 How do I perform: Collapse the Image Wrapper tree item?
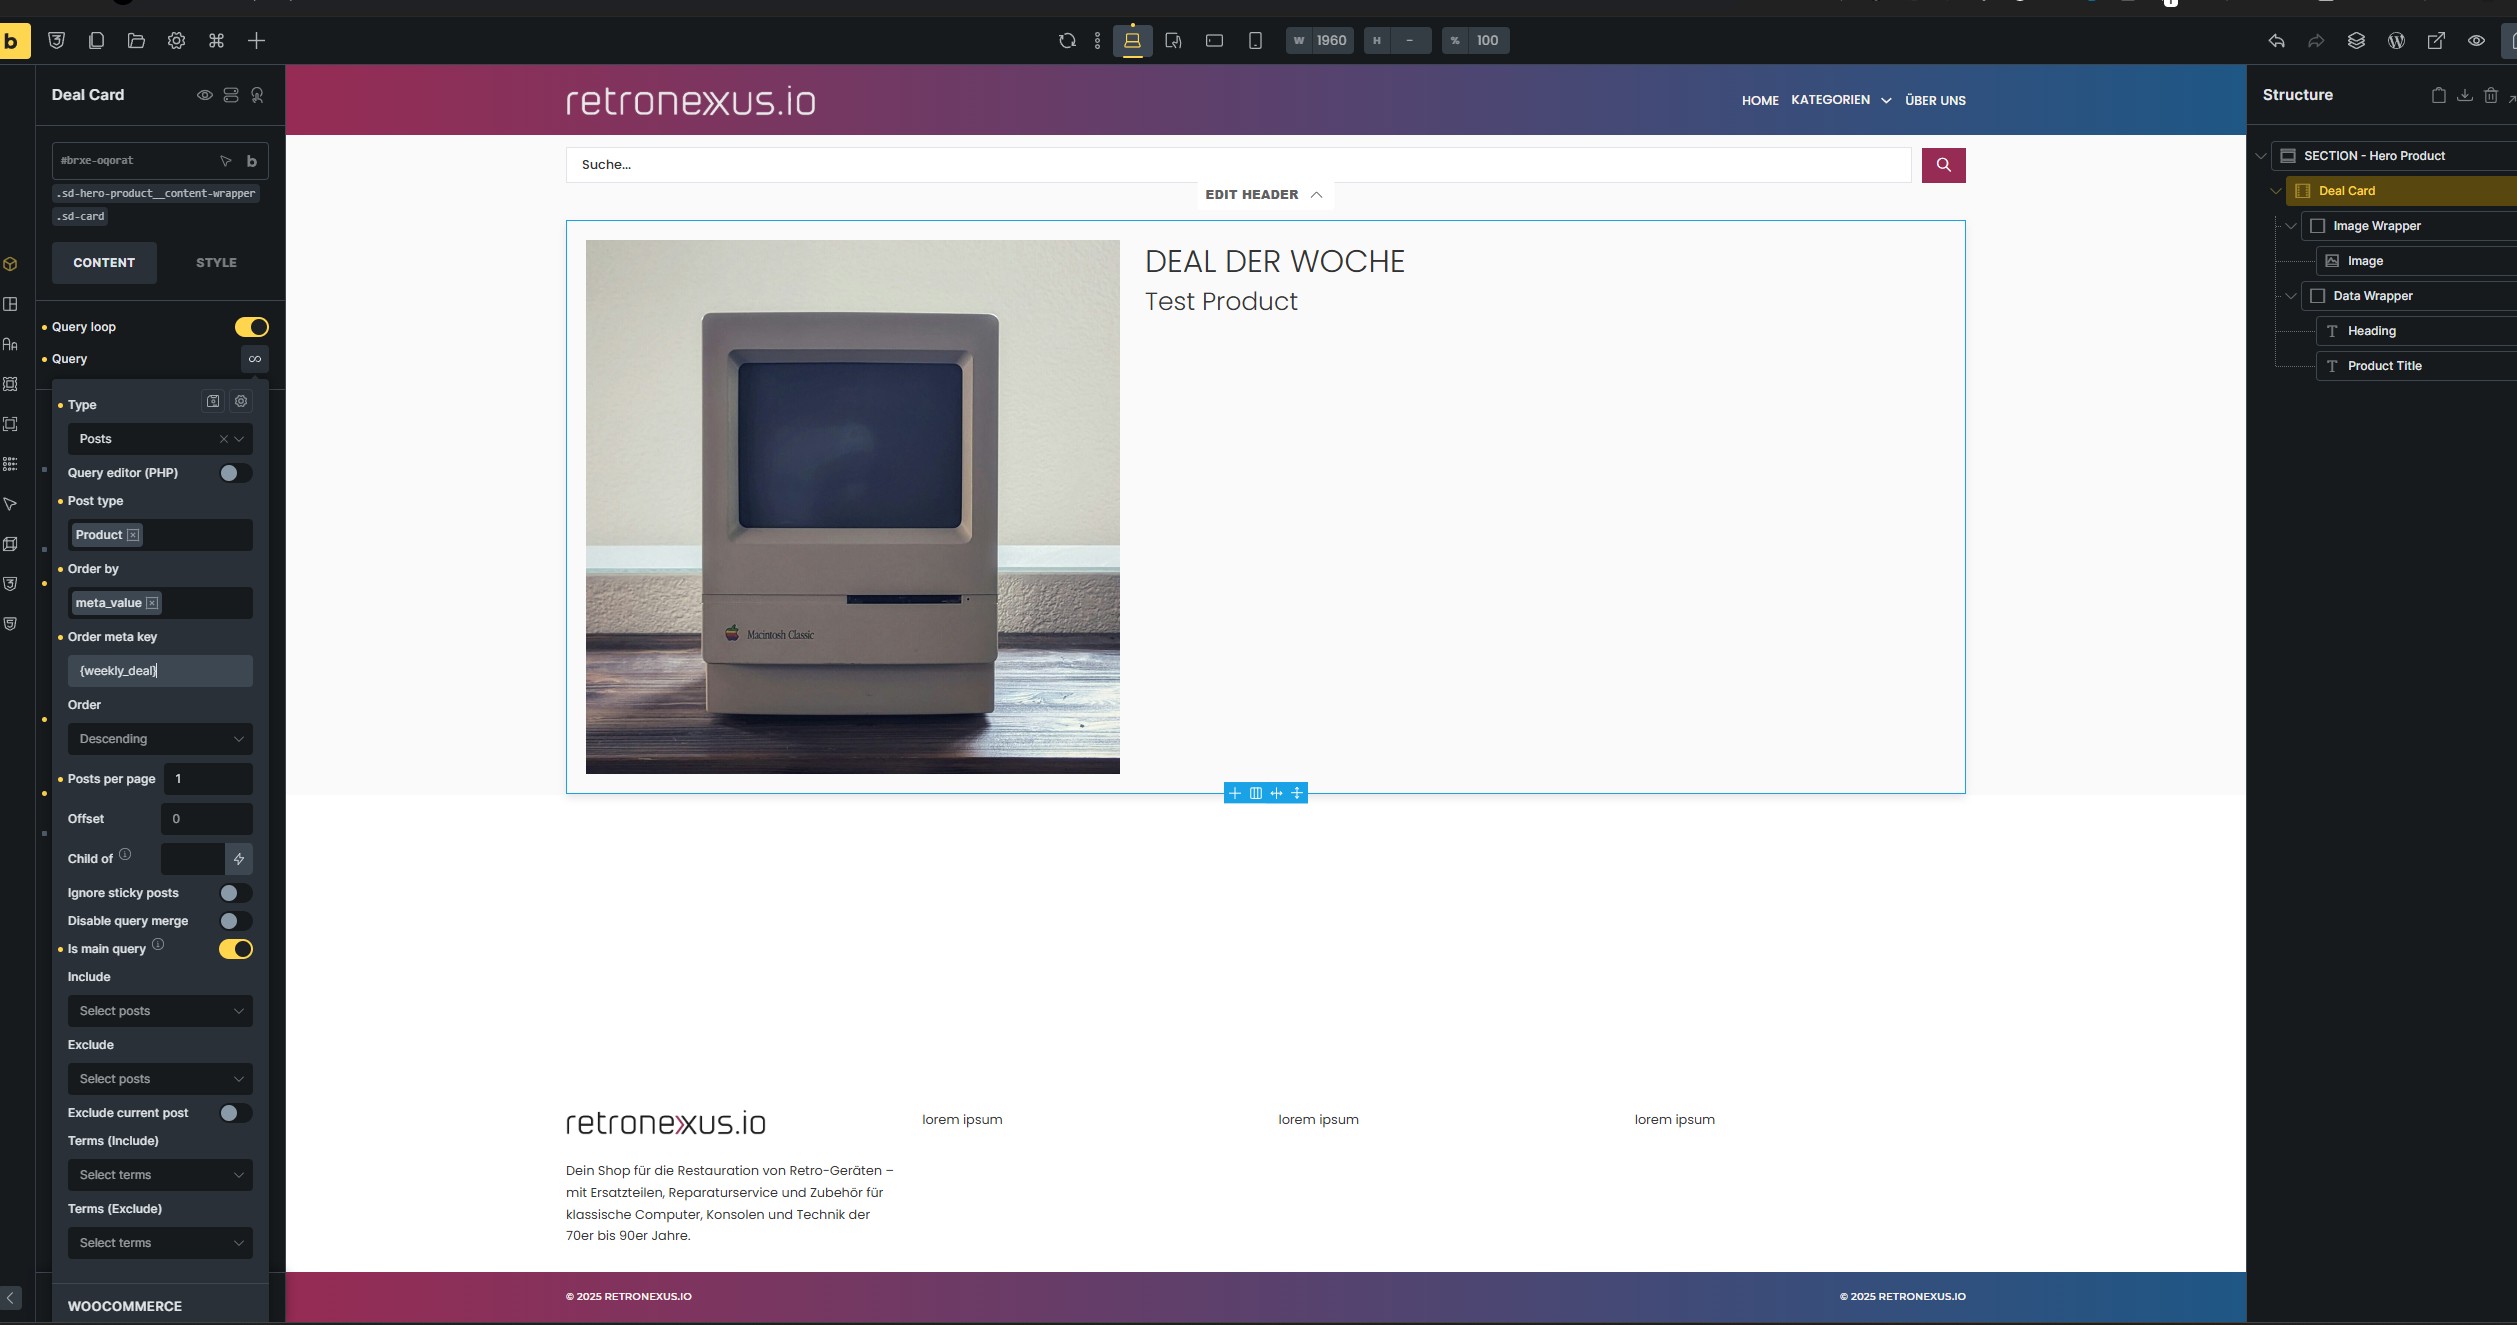coord(2290,226)
